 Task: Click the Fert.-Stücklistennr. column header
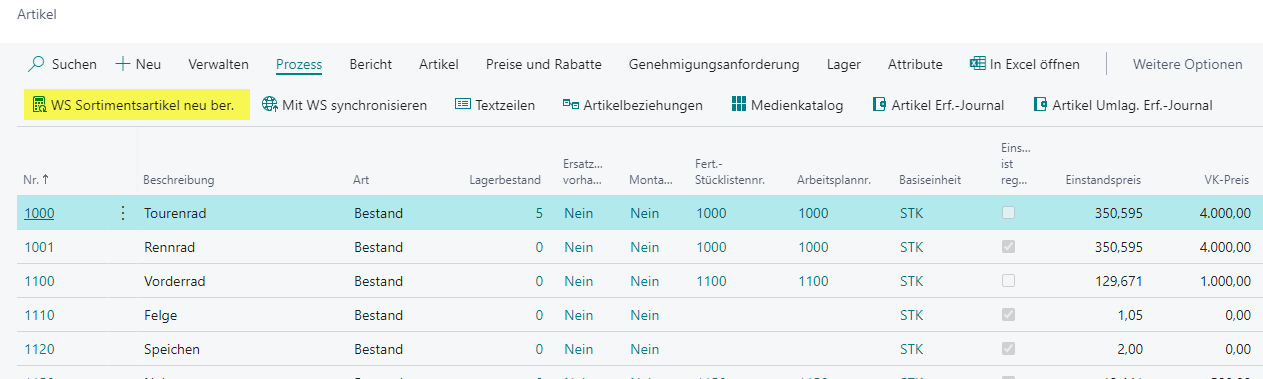point(729,172)
